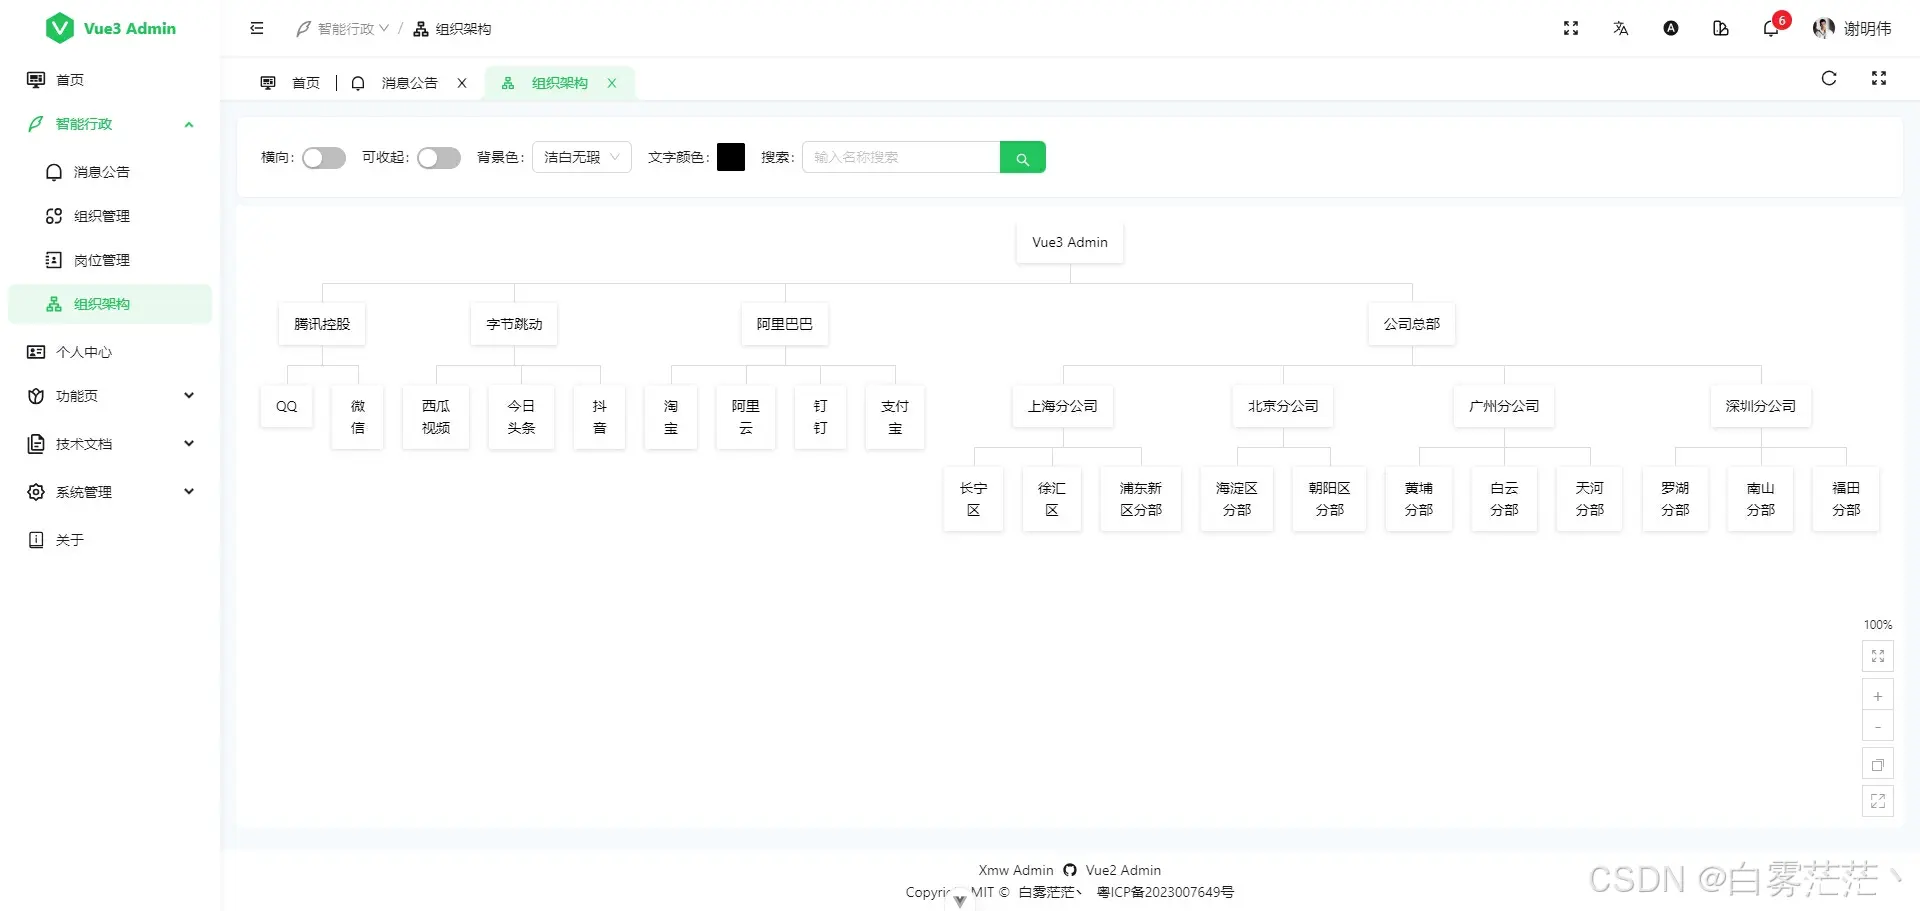Click the Vue3 Admin root node
1920x911 pixels.
coord(1070,243)
